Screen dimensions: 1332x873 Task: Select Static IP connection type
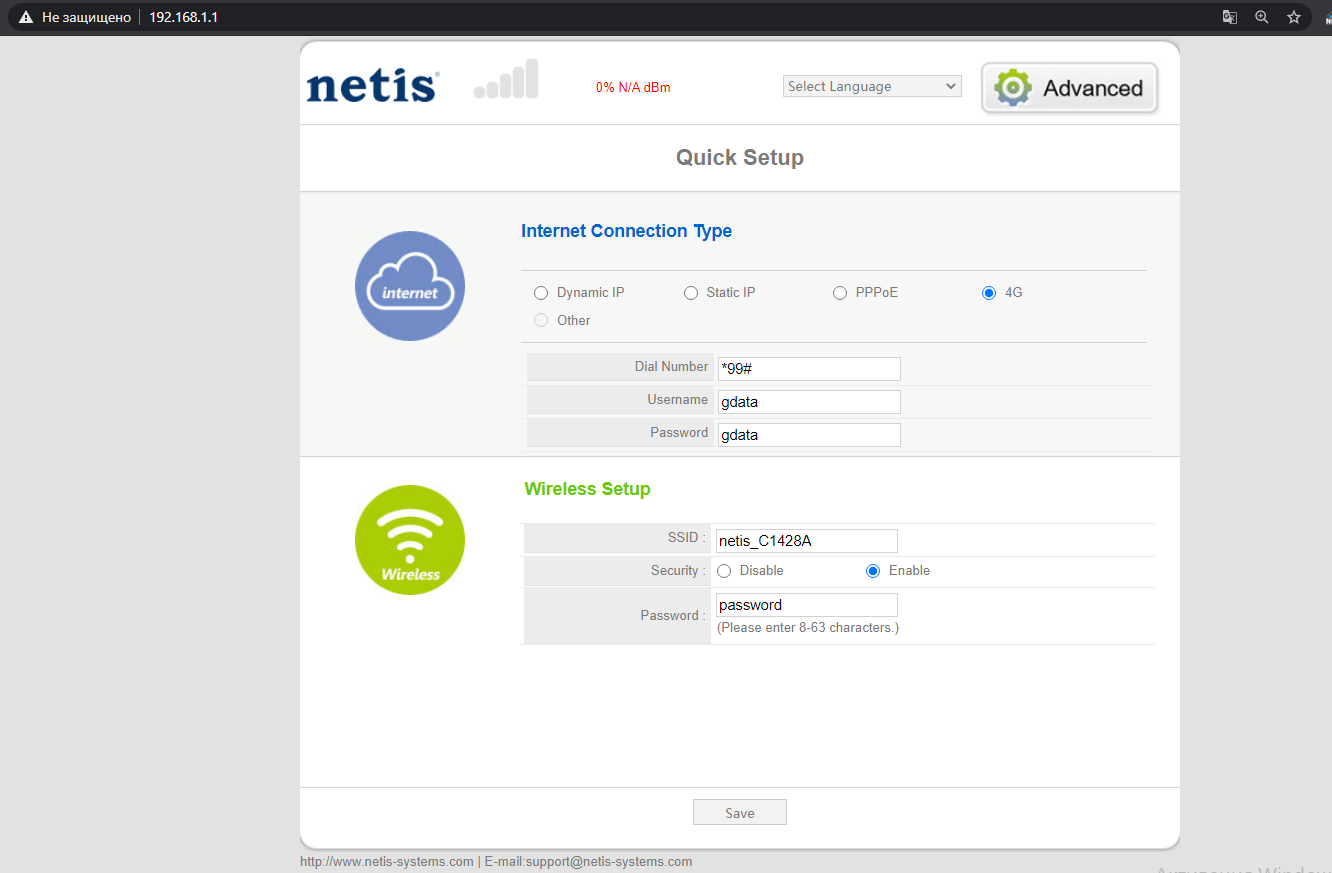[x=691, y=293]
